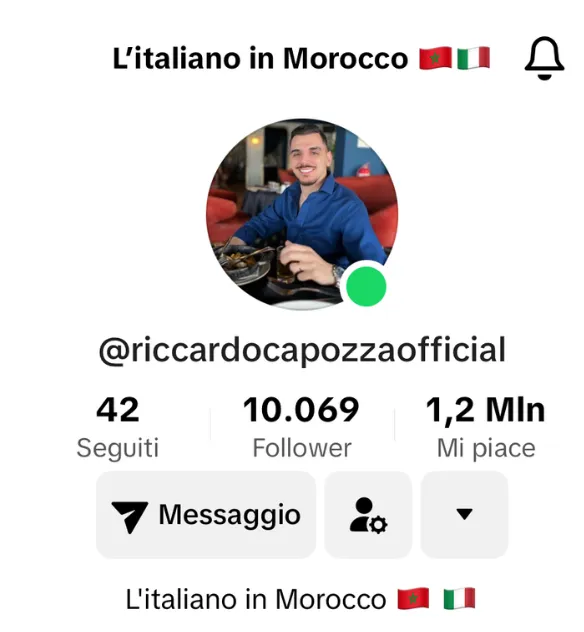Open the 1,2 Mln likes total

(486, 411)
